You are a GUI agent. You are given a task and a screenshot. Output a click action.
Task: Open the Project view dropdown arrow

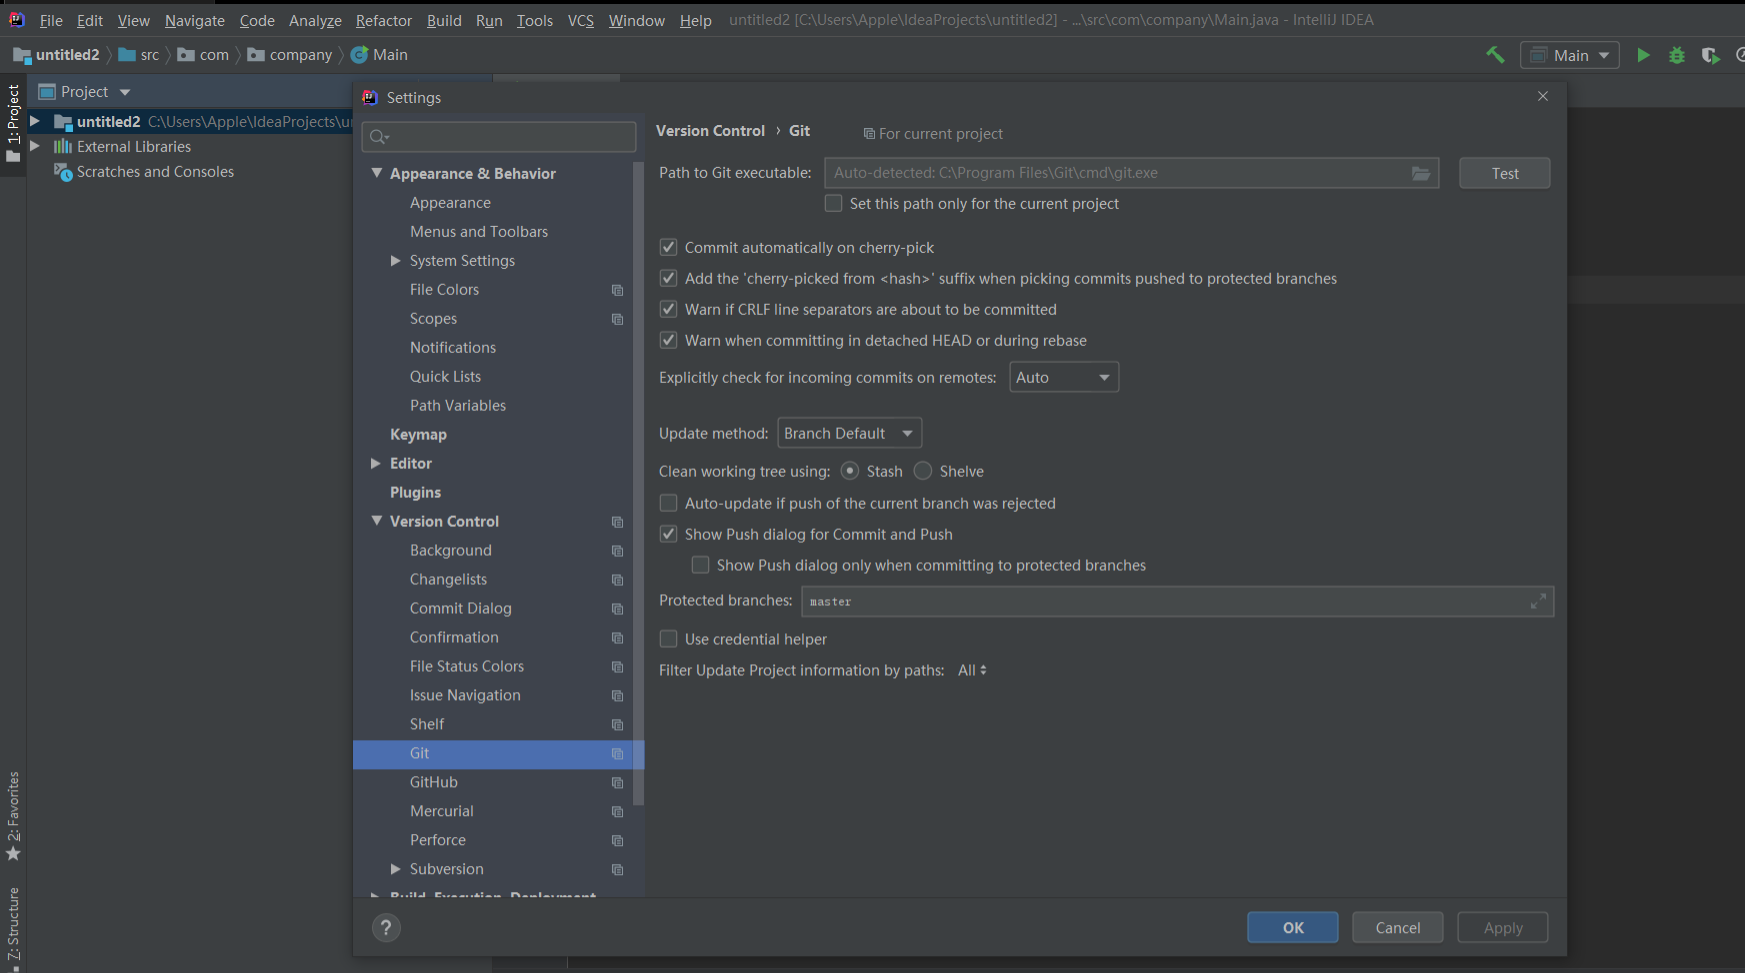[x=125, y=92]
